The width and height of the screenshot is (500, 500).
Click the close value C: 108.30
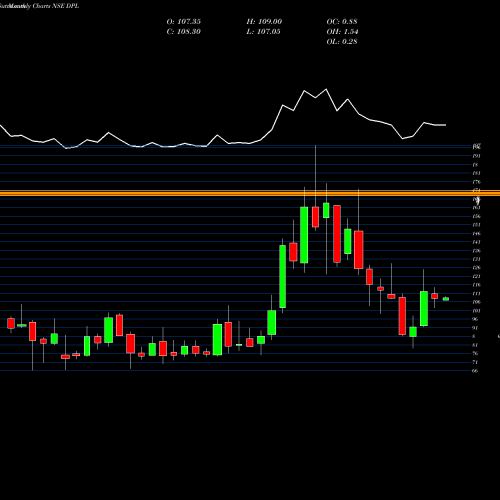click(x=184, y=32)
